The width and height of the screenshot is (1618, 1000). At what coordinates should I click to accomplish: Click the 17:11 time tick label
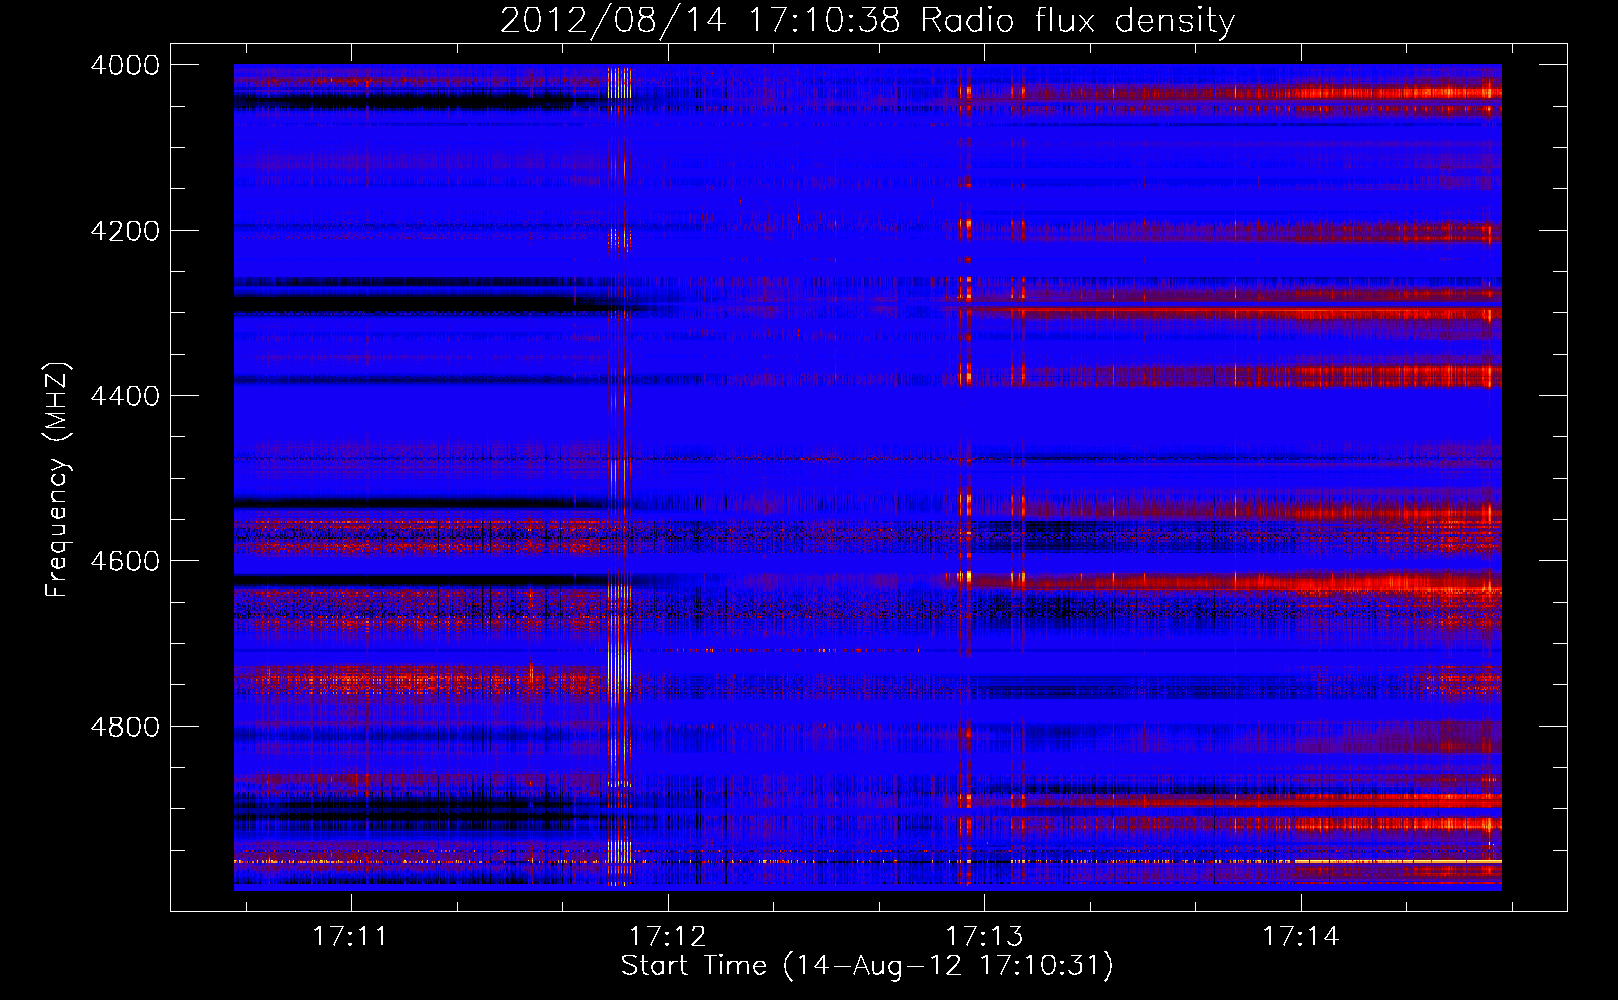coord(350,937)
